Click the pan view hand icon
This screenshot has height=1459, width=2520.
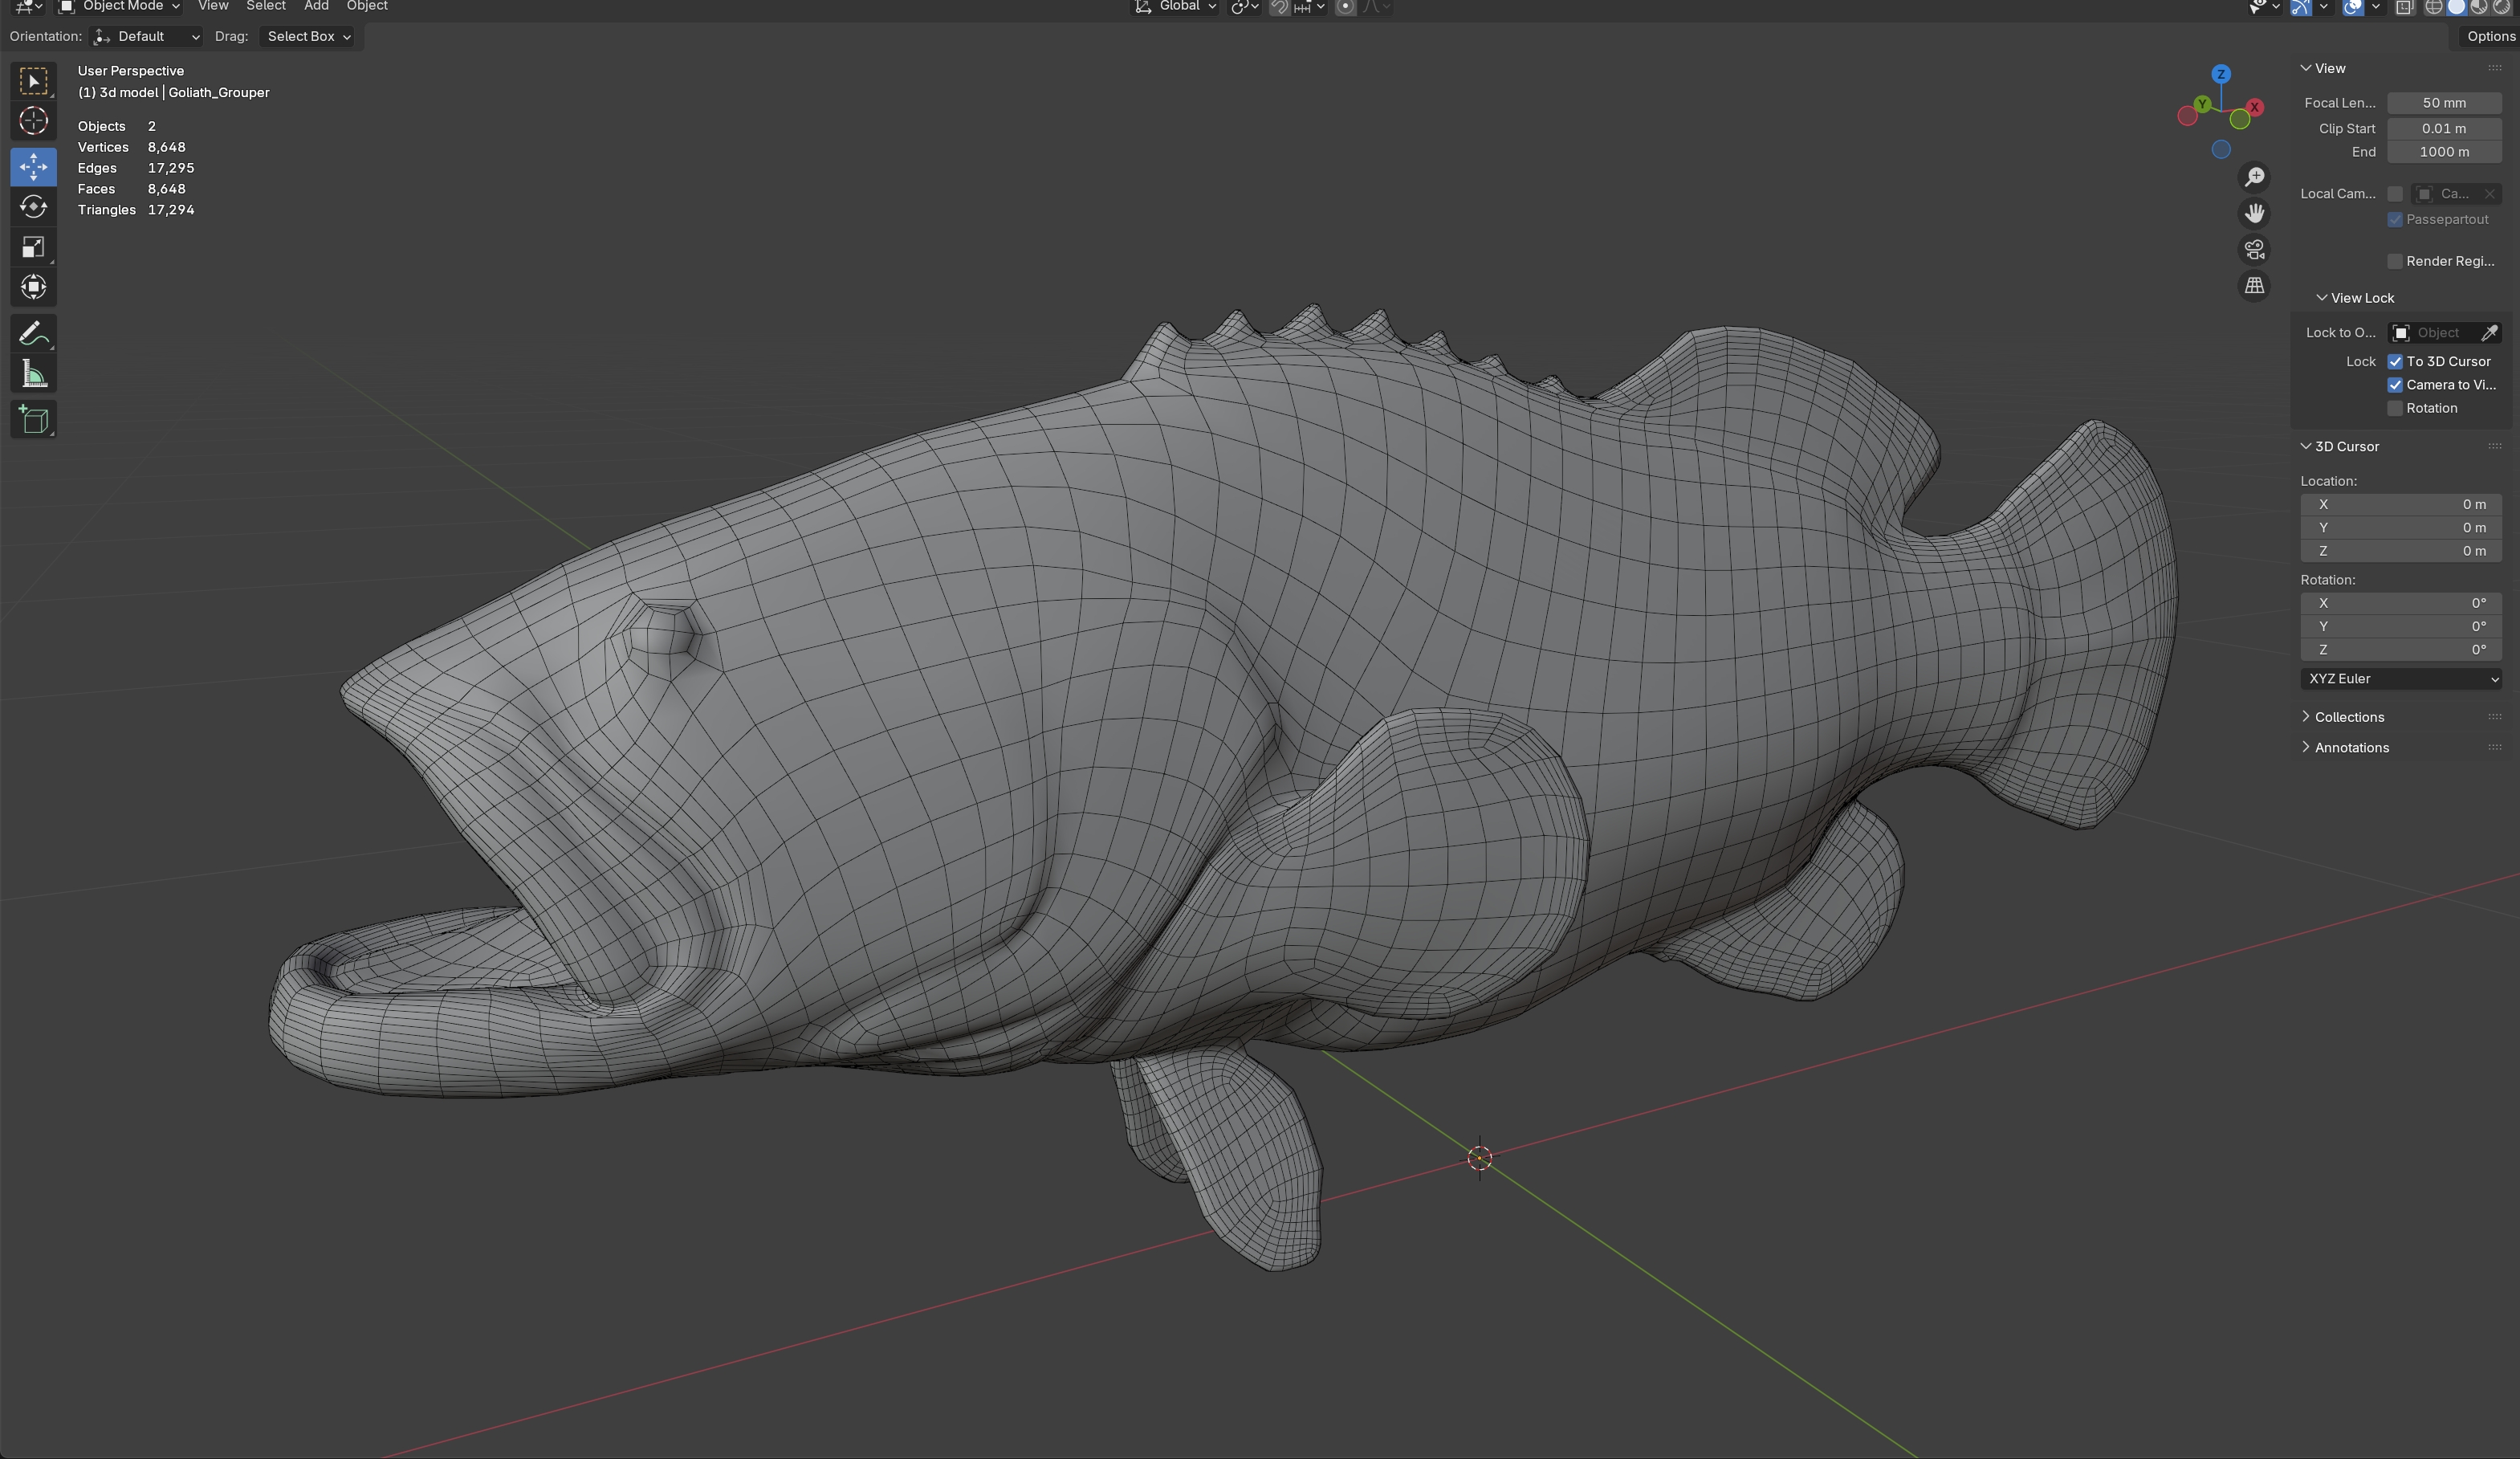click(x=2254, y=213)
